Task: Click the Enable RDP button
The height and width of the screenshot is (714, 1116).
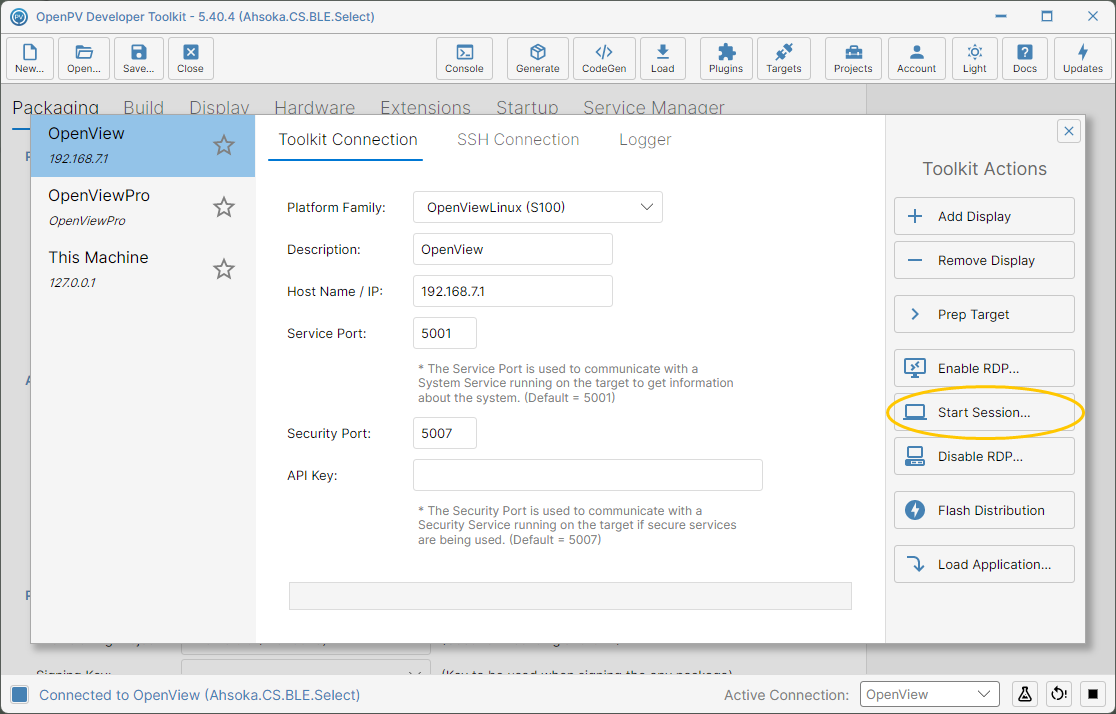Action: pos(984,368)
